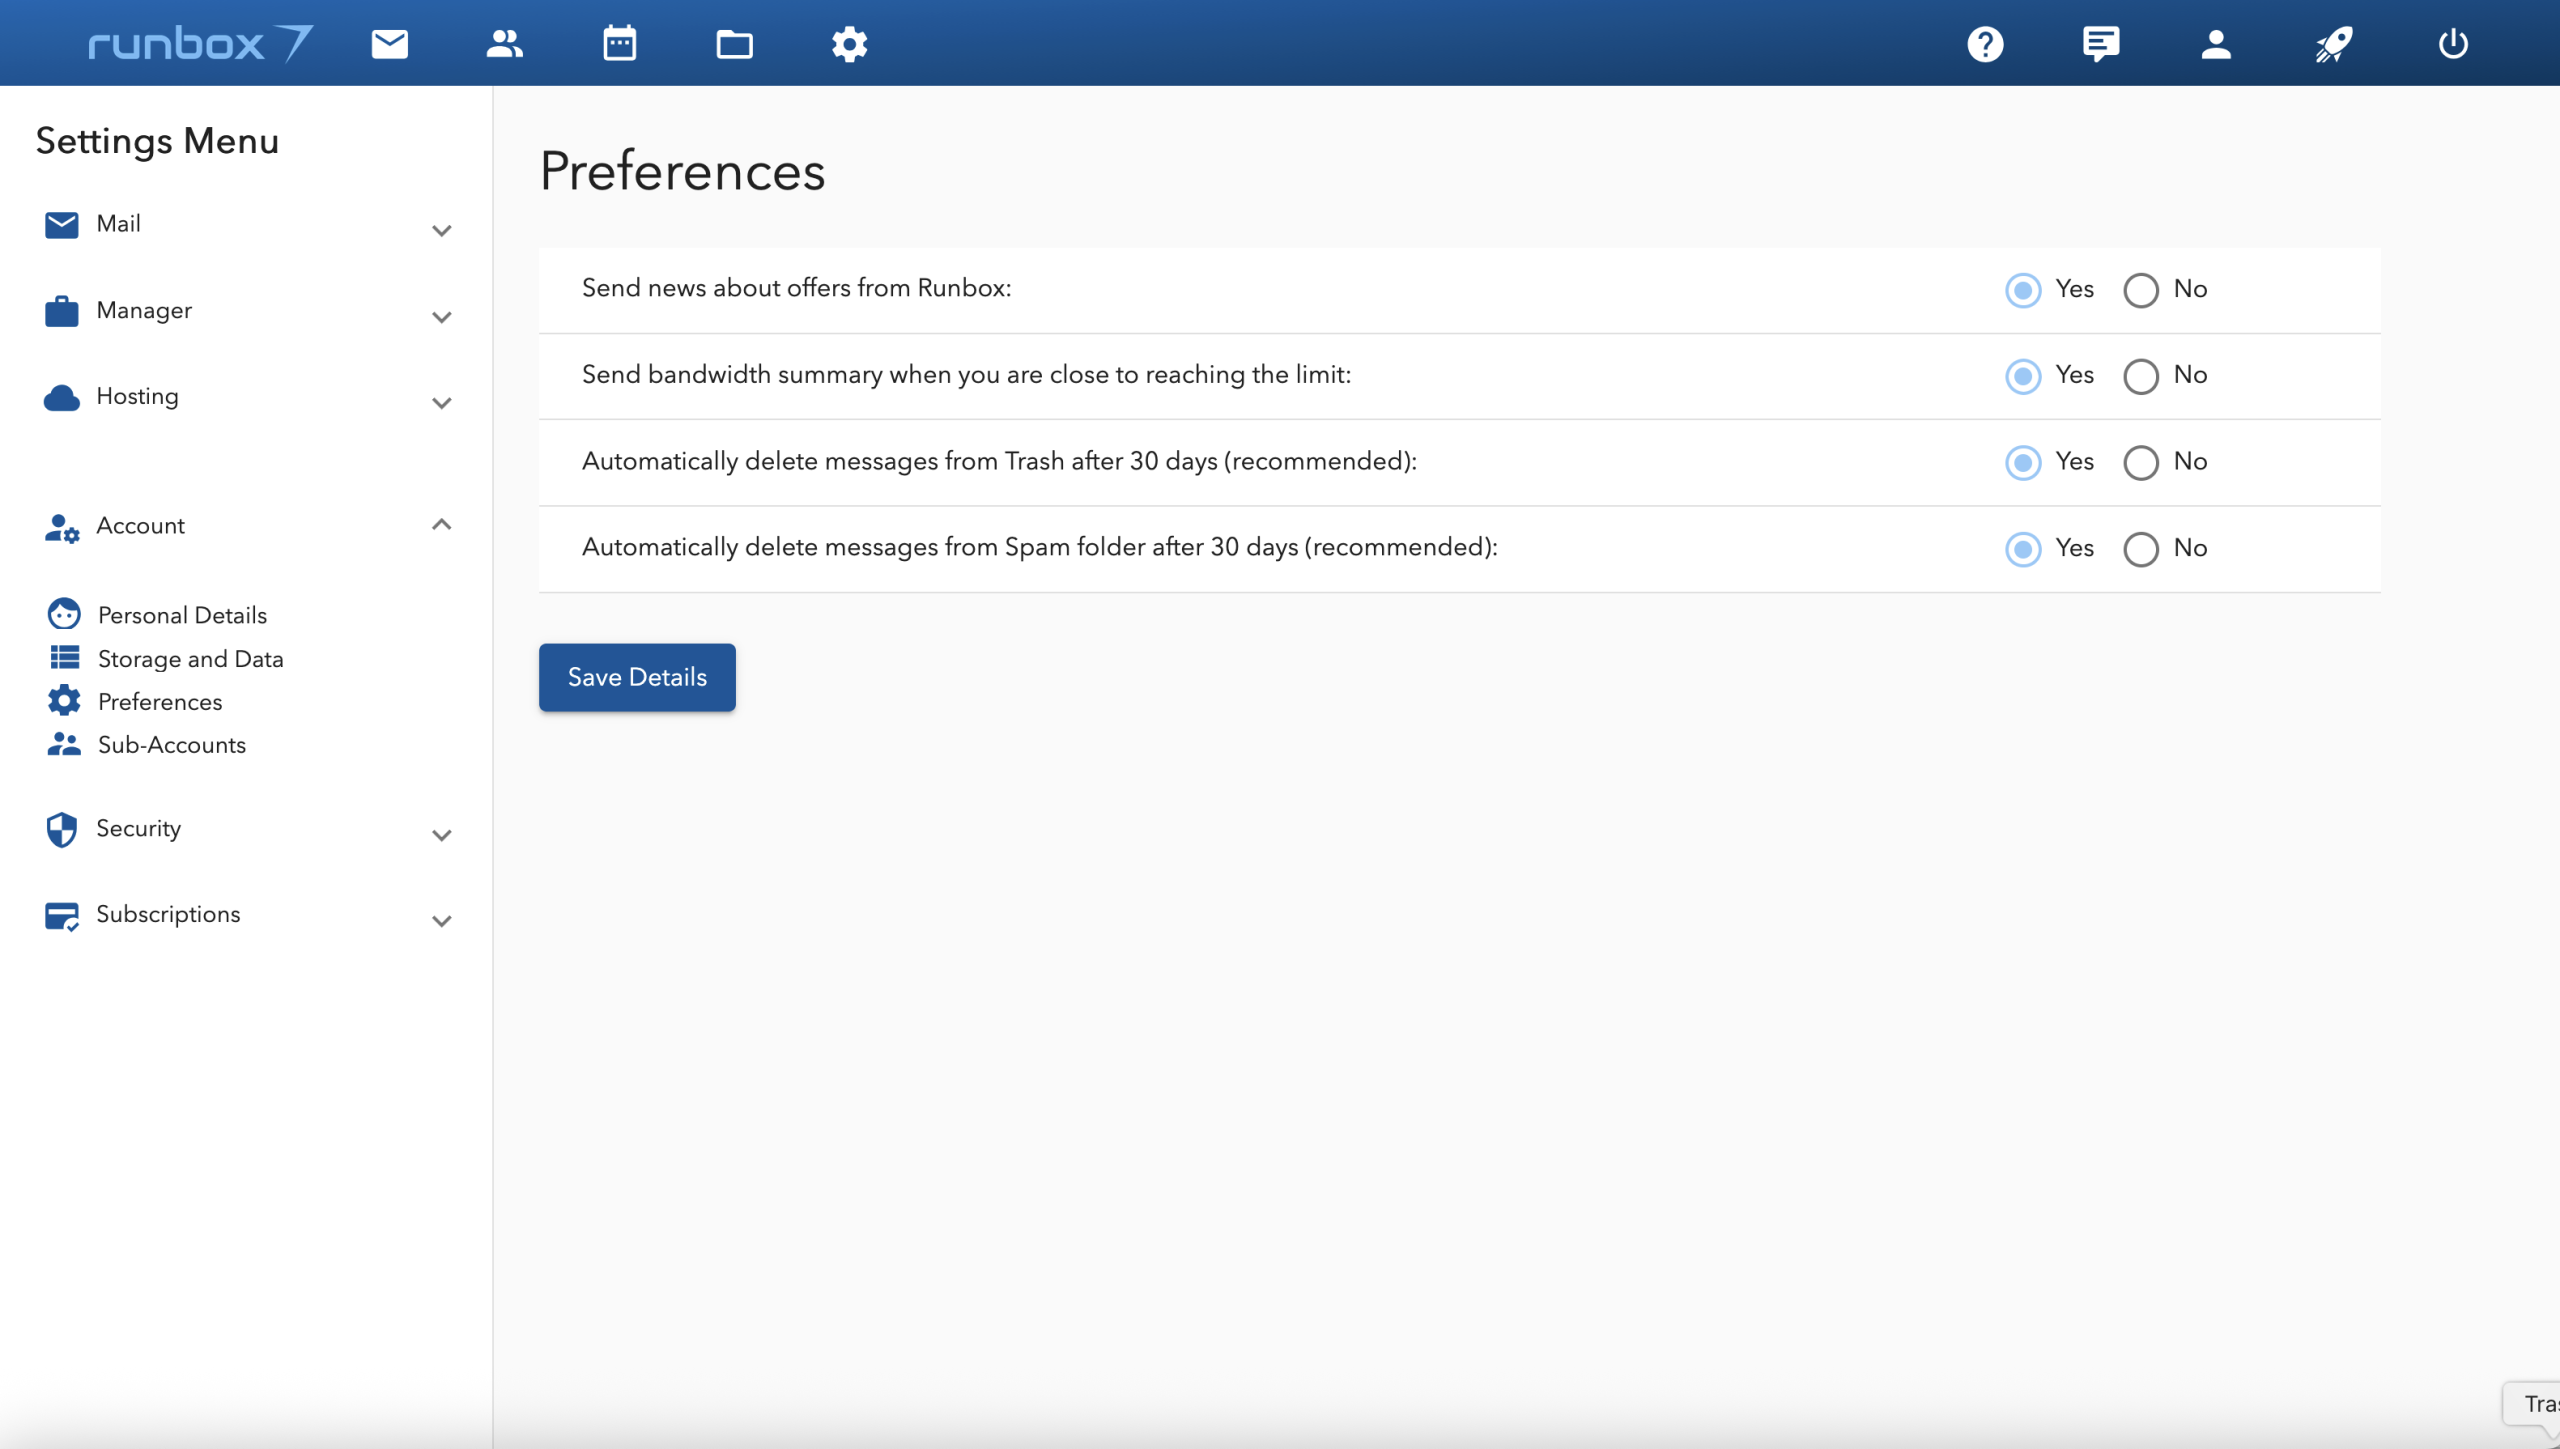Open Contacts from the top navigation
Viewport: 2560px width, 1449px height.
coord(504,44)
